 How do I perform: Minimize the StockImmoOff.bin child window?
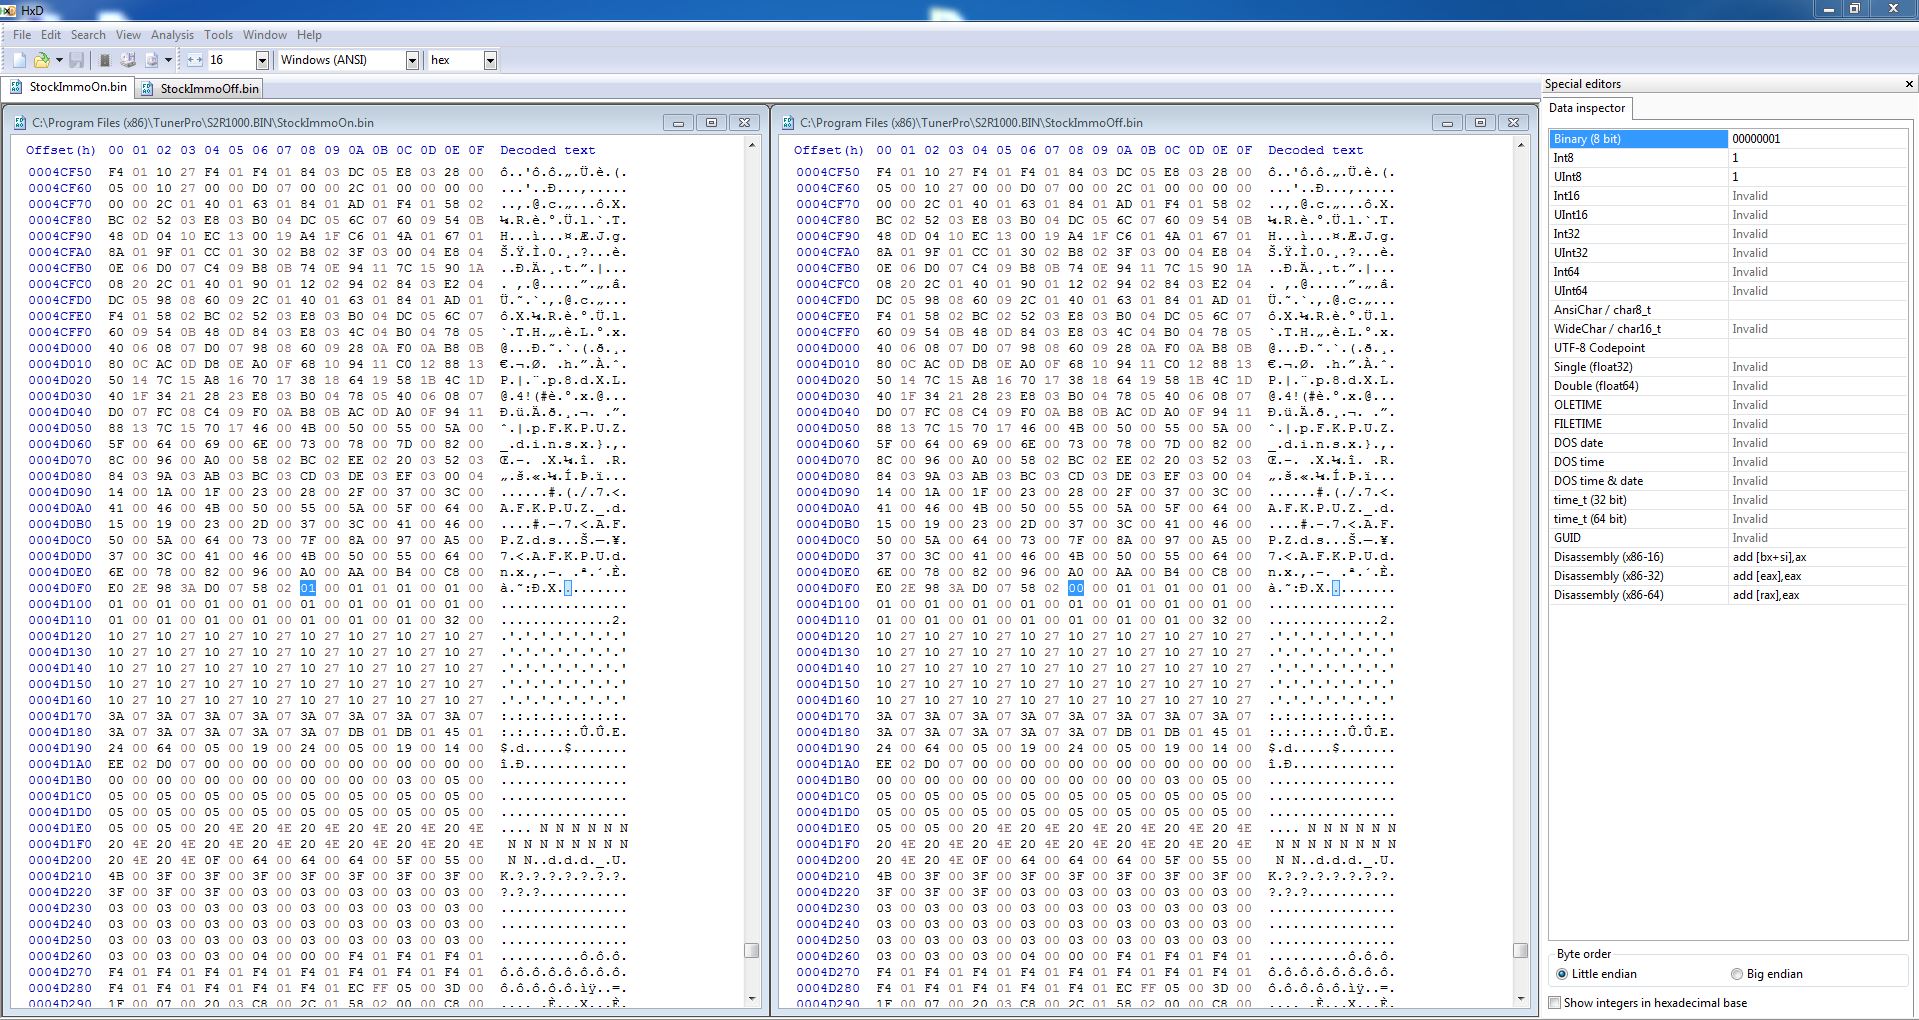[1446, 122]
